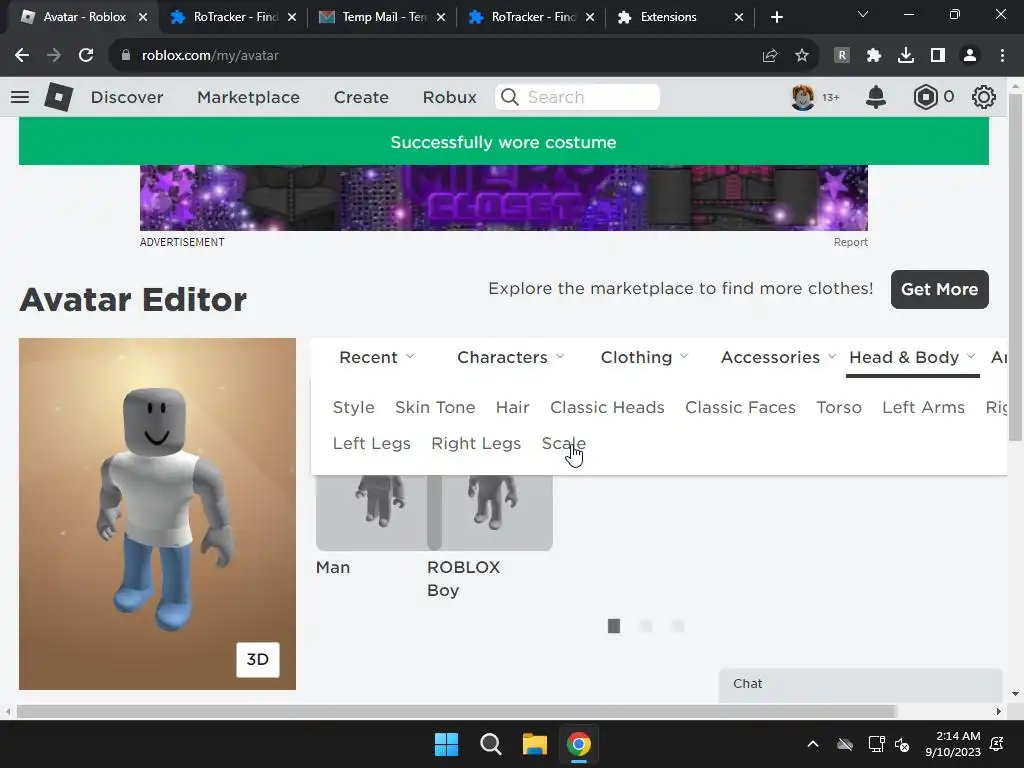Screen dimensions: 1024x768
Task: Select the Style submenu item
Action: 353,408
